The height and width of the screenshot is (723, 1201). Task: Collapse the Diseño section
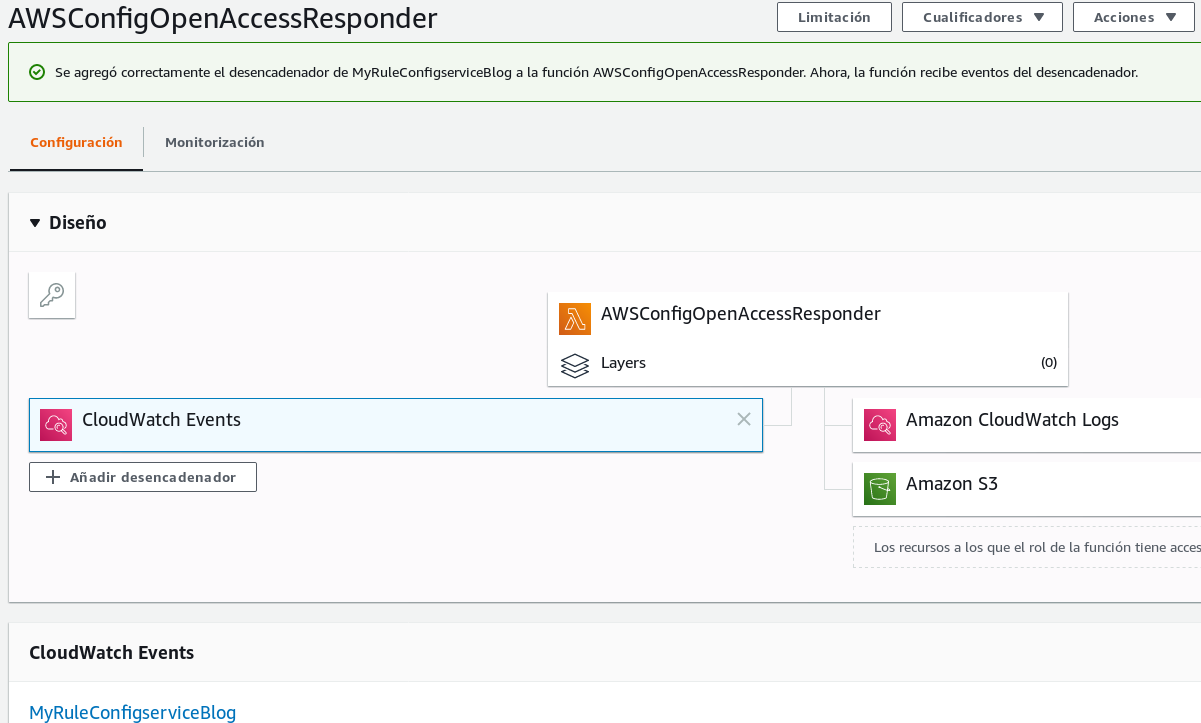[x=36, y=223]
